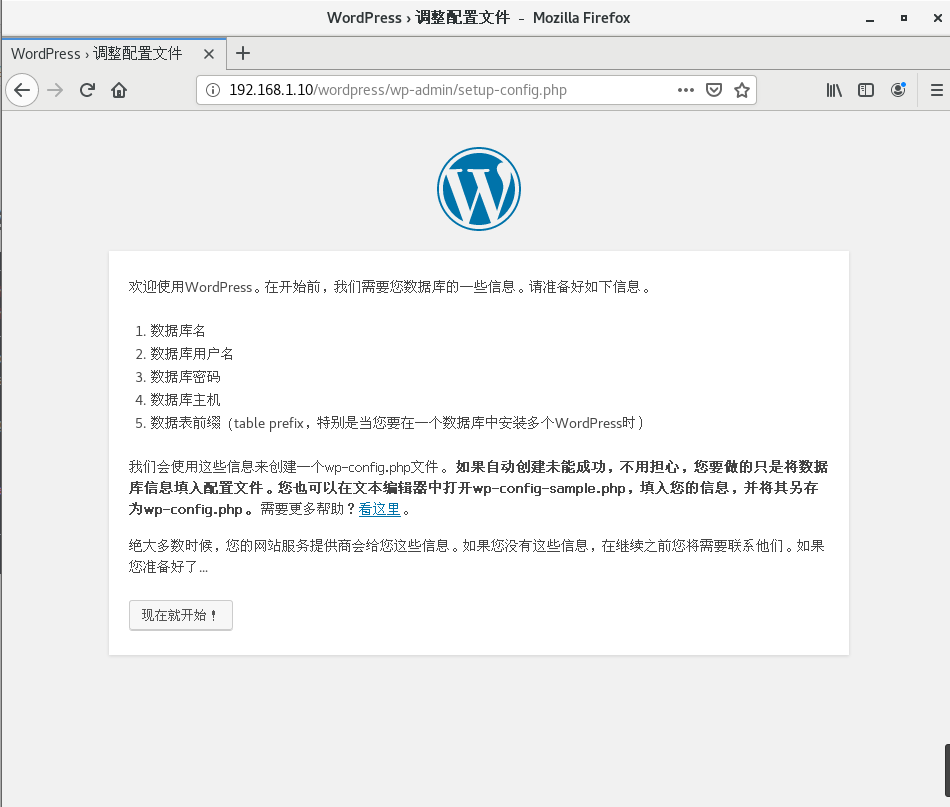Save page to Pocket
This screenshot has width=950, height=807.
click(714, 90)
